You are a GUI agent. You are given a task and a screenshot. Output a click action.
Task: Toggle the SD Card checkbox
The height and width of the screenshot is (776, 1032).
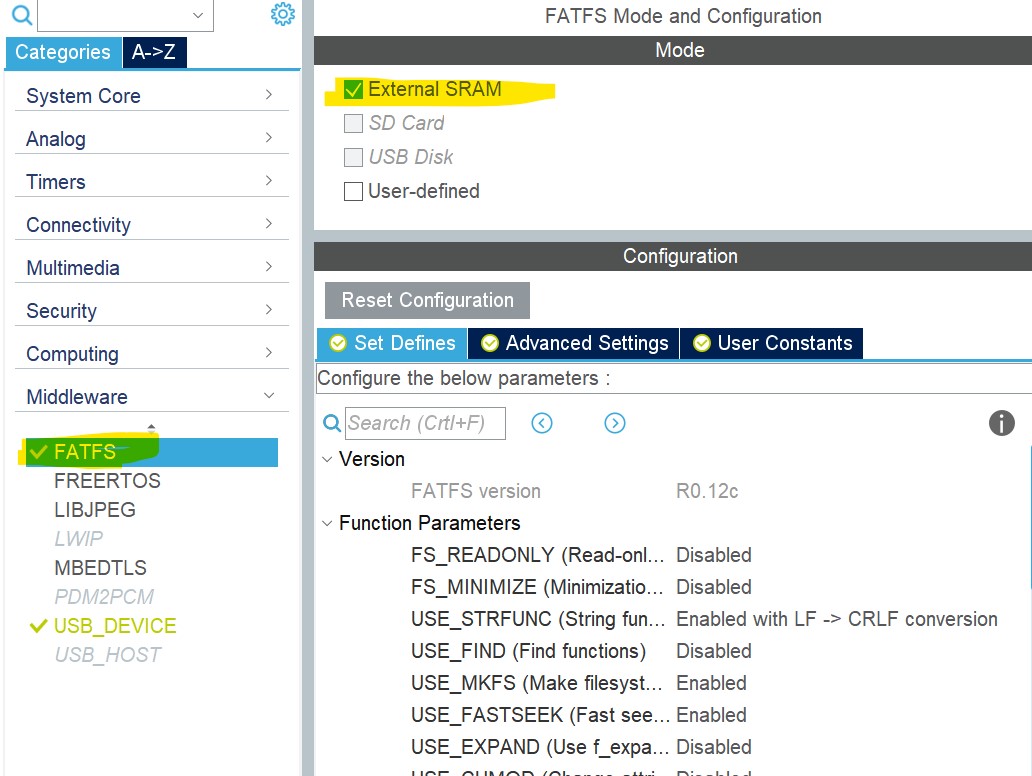pyautogui.click(x=353, y=123)
